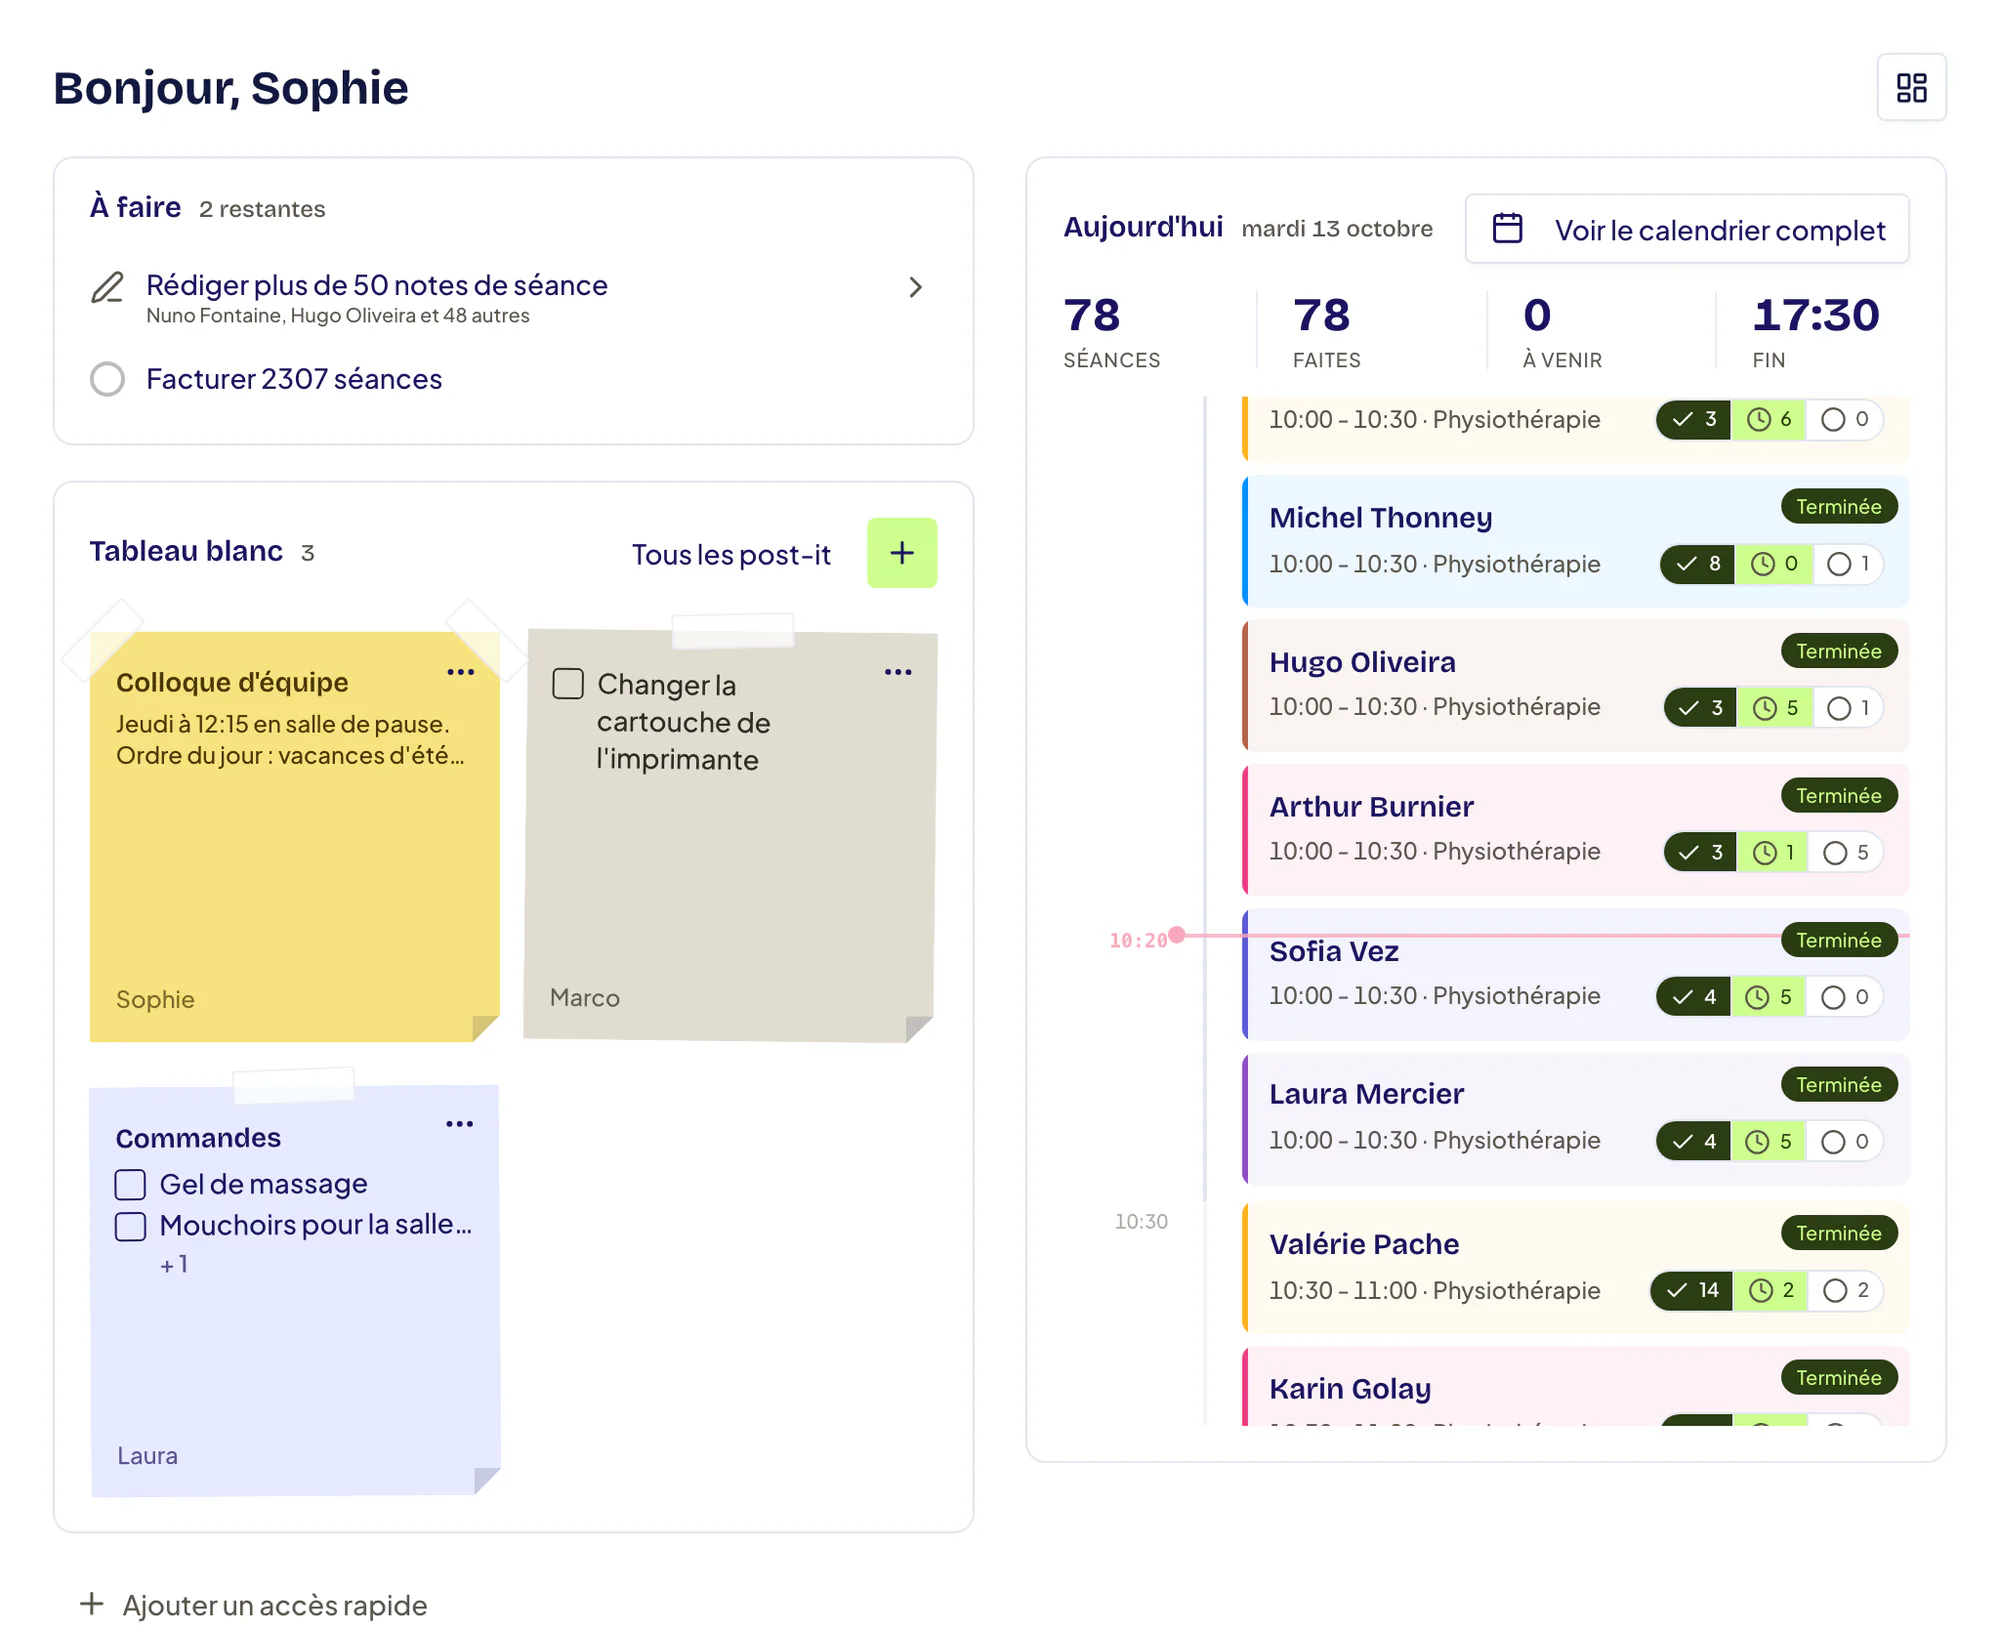This screenshot has width=2000, height=1635.
Task: Click the plus icon for accès rapide
Action: (x=91, y=1604)
